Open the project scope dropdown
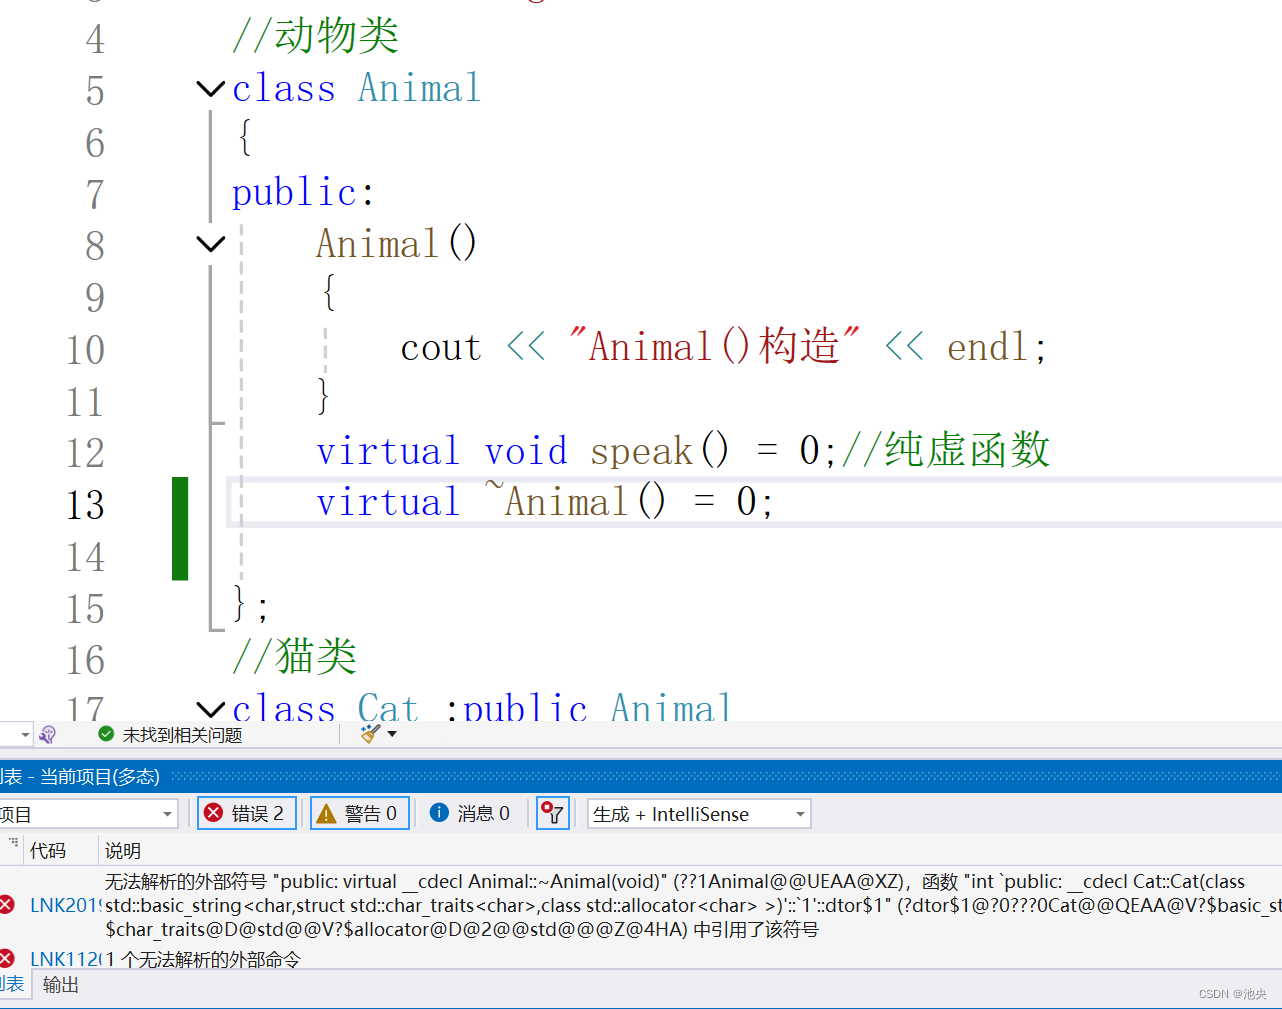This screenshot has width=1282, height=1009. tap(88, 814)
